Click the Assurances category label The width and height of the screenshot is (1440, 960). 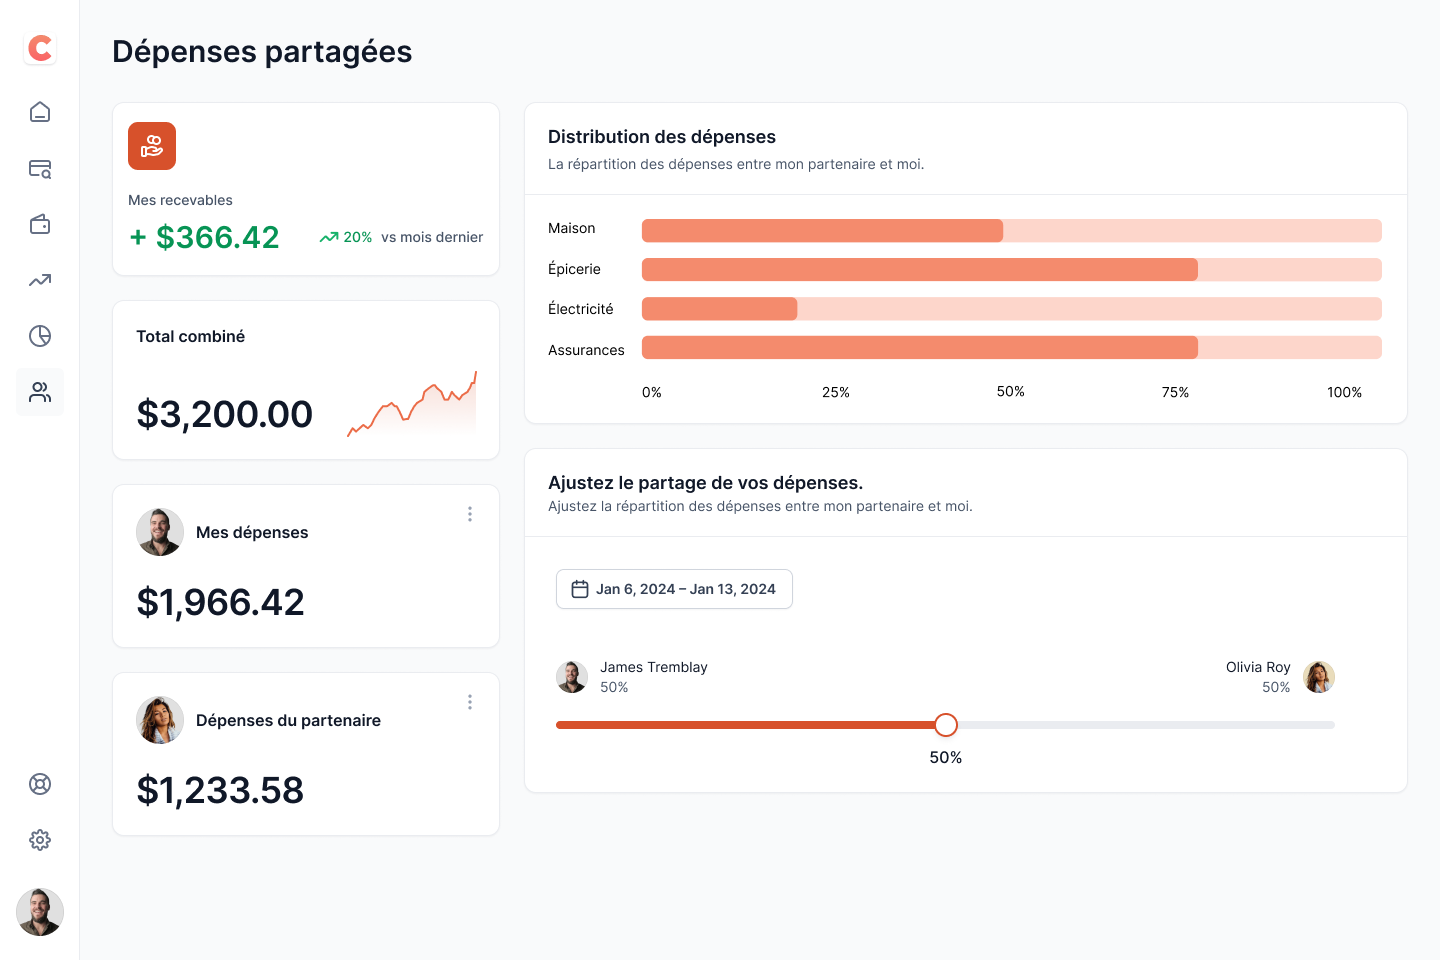586,350
